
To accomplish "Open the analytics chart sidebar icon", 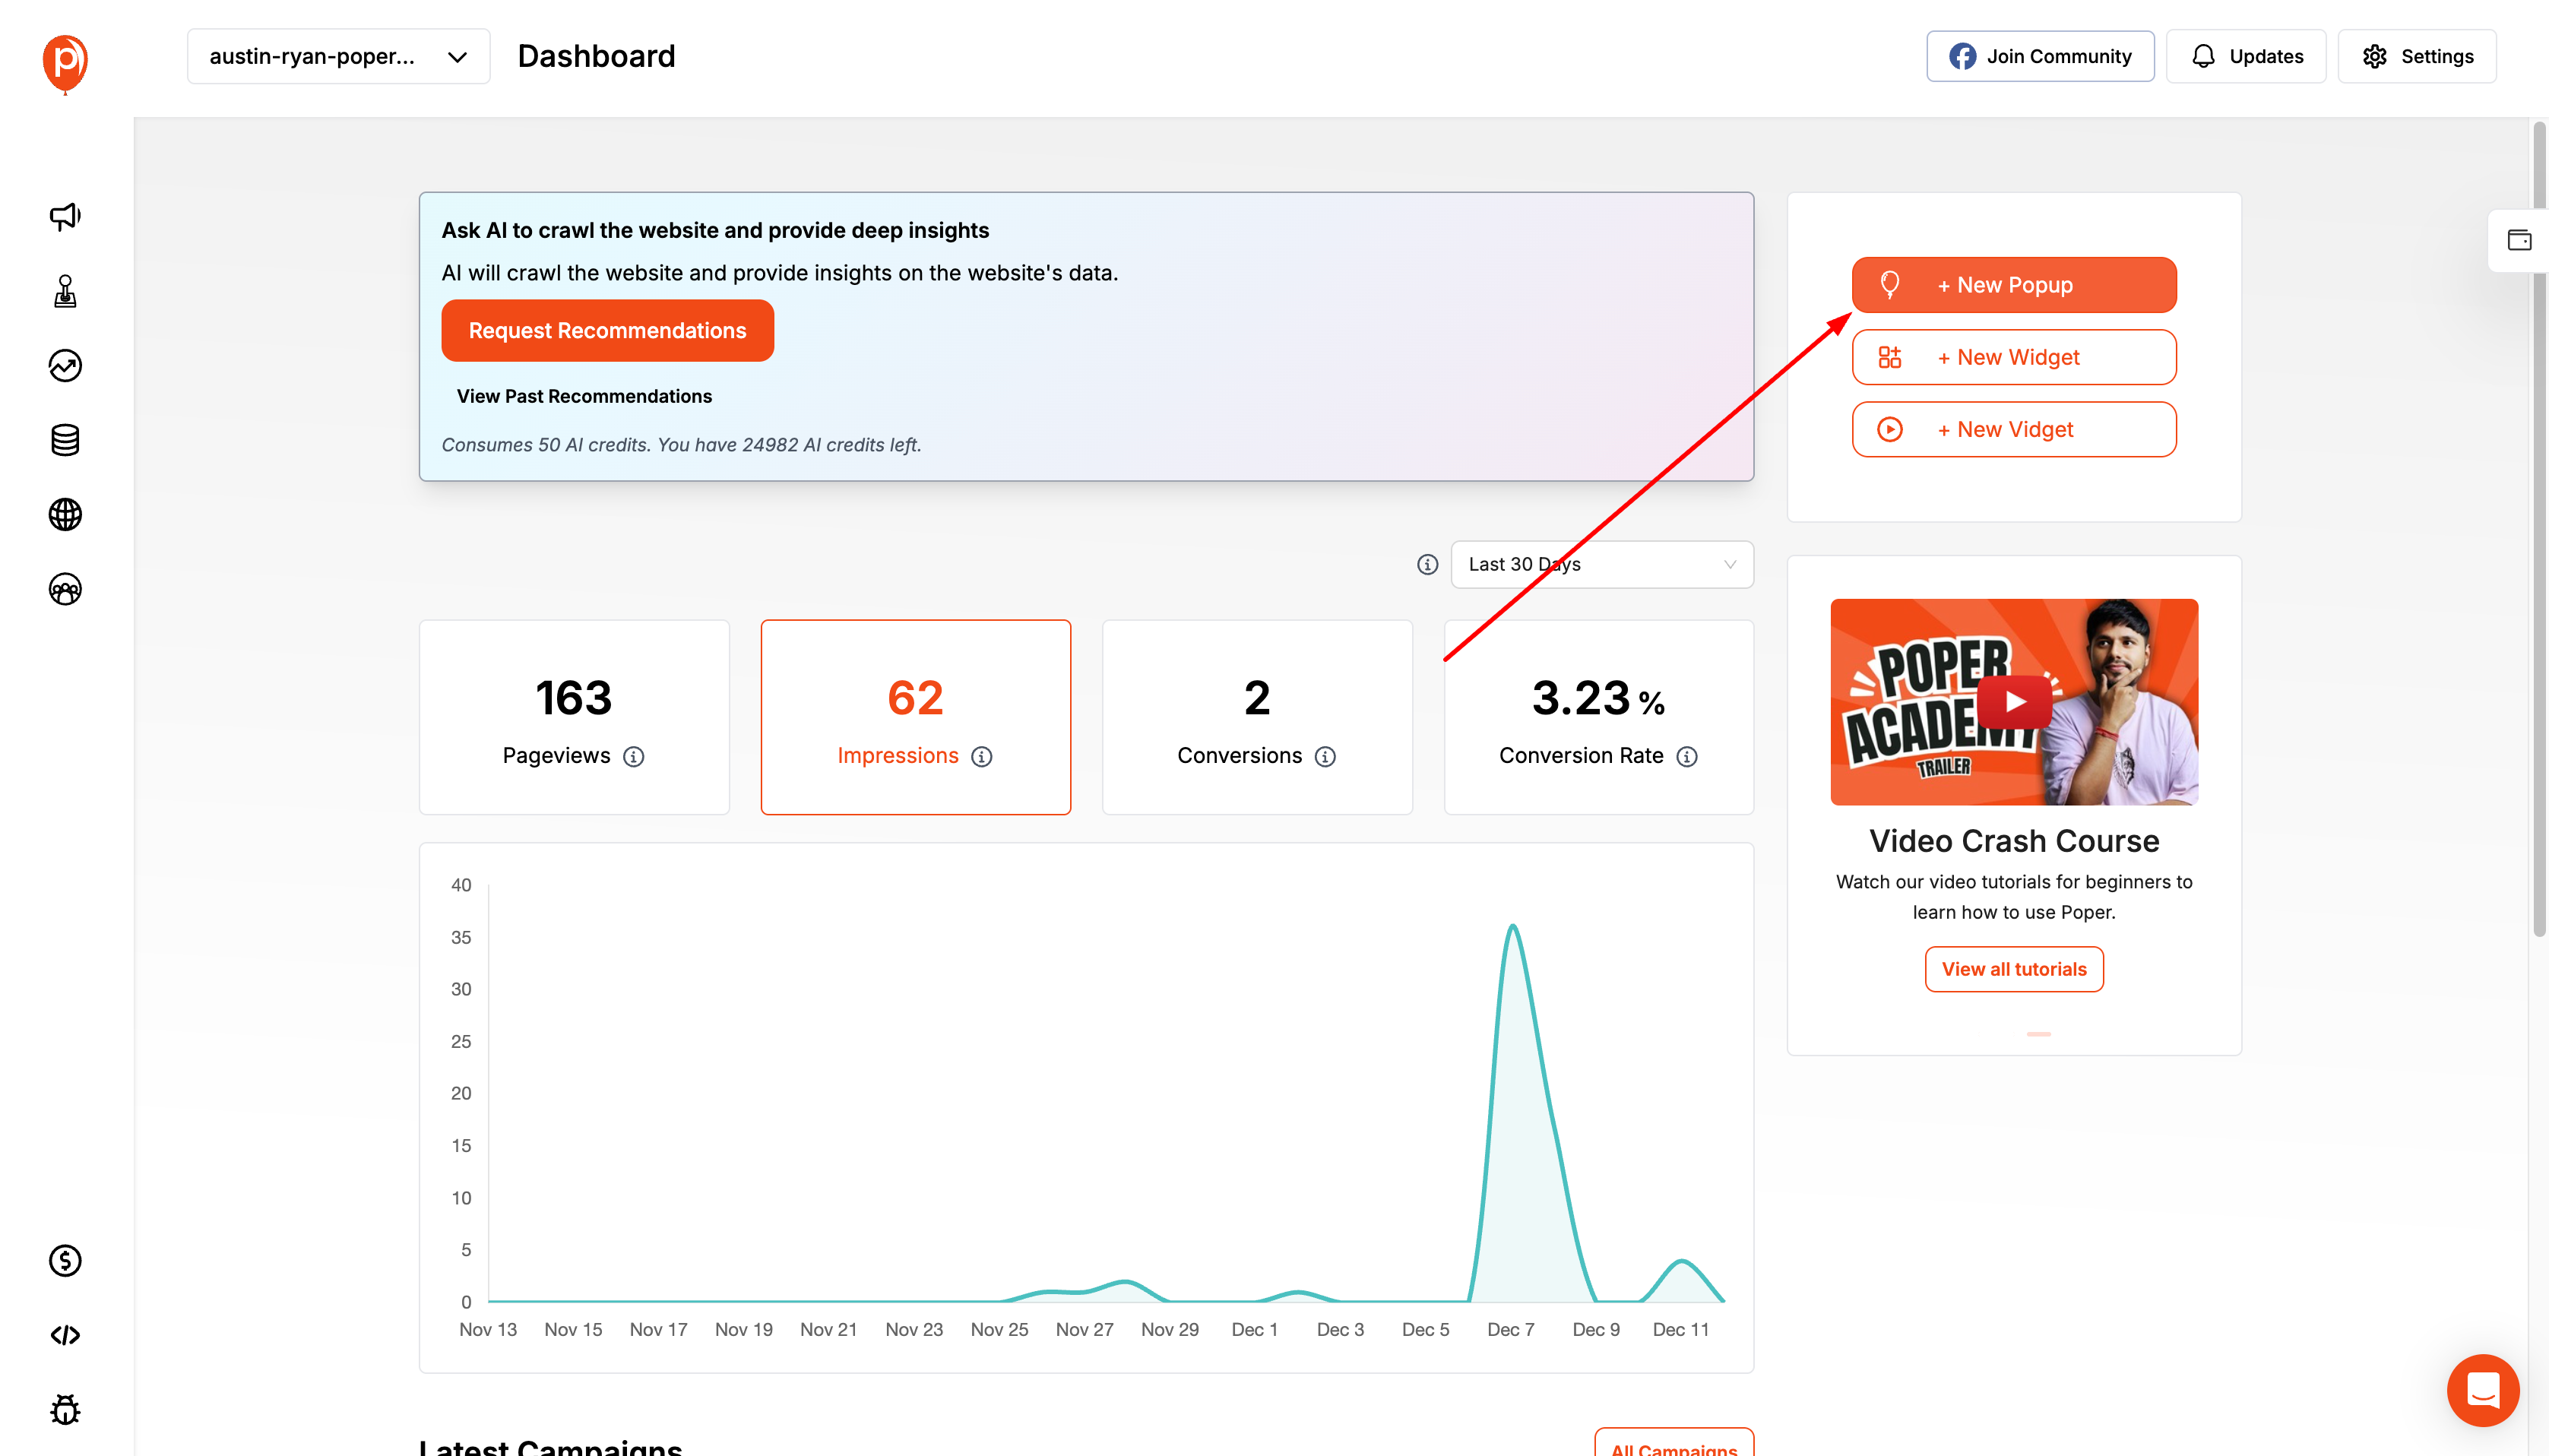I will click(x=65, y=366).
